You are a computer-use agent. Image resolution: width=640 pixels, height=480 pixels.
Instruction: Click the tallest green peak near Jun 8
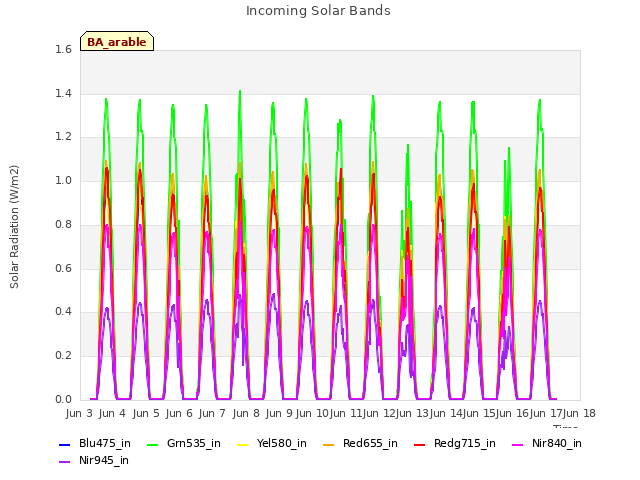[240, 91]
